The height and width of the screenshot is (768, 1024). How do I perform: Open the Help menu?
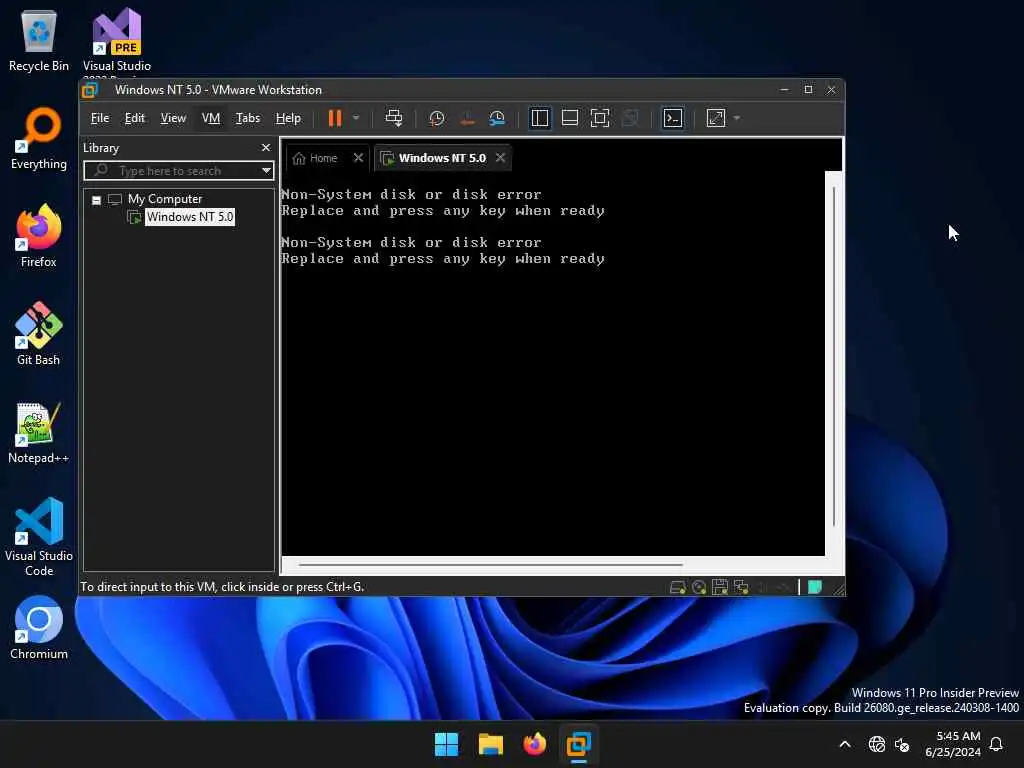pyautogui.click(x=288, y=118)
